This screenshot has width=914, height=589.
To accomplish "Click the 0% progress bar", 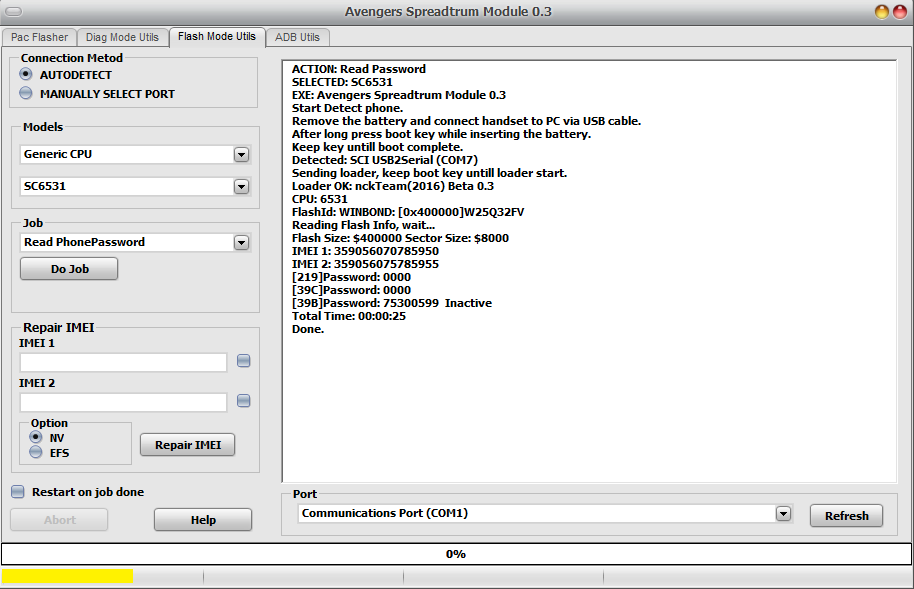I will [x=456, y=554].
